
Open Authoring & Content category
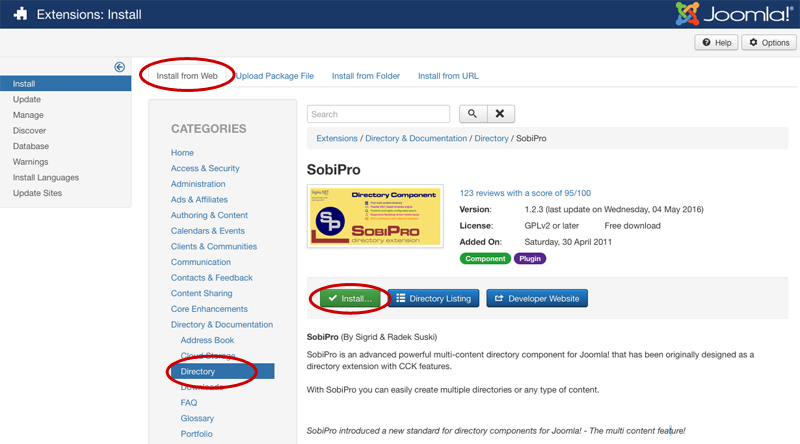point(209,215)
